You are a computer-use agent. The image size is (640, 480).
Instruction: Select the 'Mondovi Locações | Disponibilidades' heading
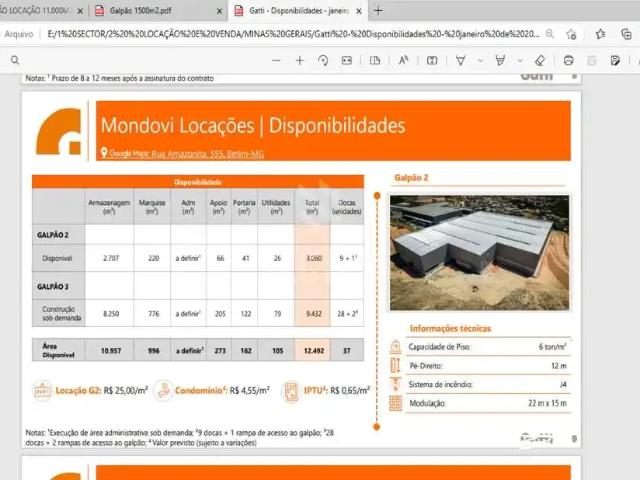[253, 125]
